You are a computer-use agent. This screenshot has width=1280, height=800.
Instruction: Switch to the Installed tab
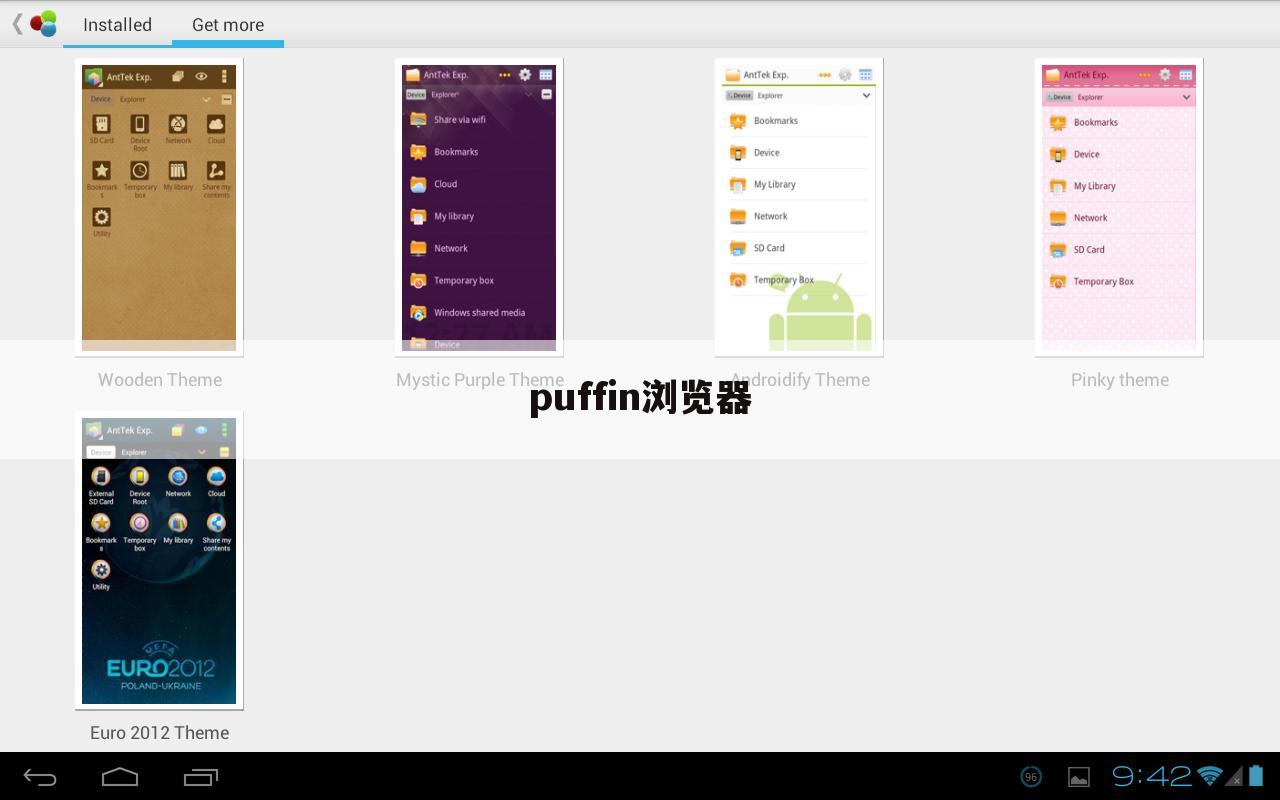[x=117, y=25]
